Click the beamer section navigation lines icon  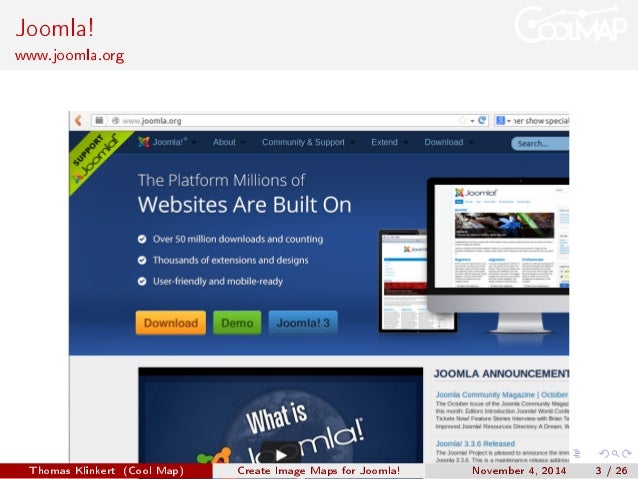click(x=577, y=453)
